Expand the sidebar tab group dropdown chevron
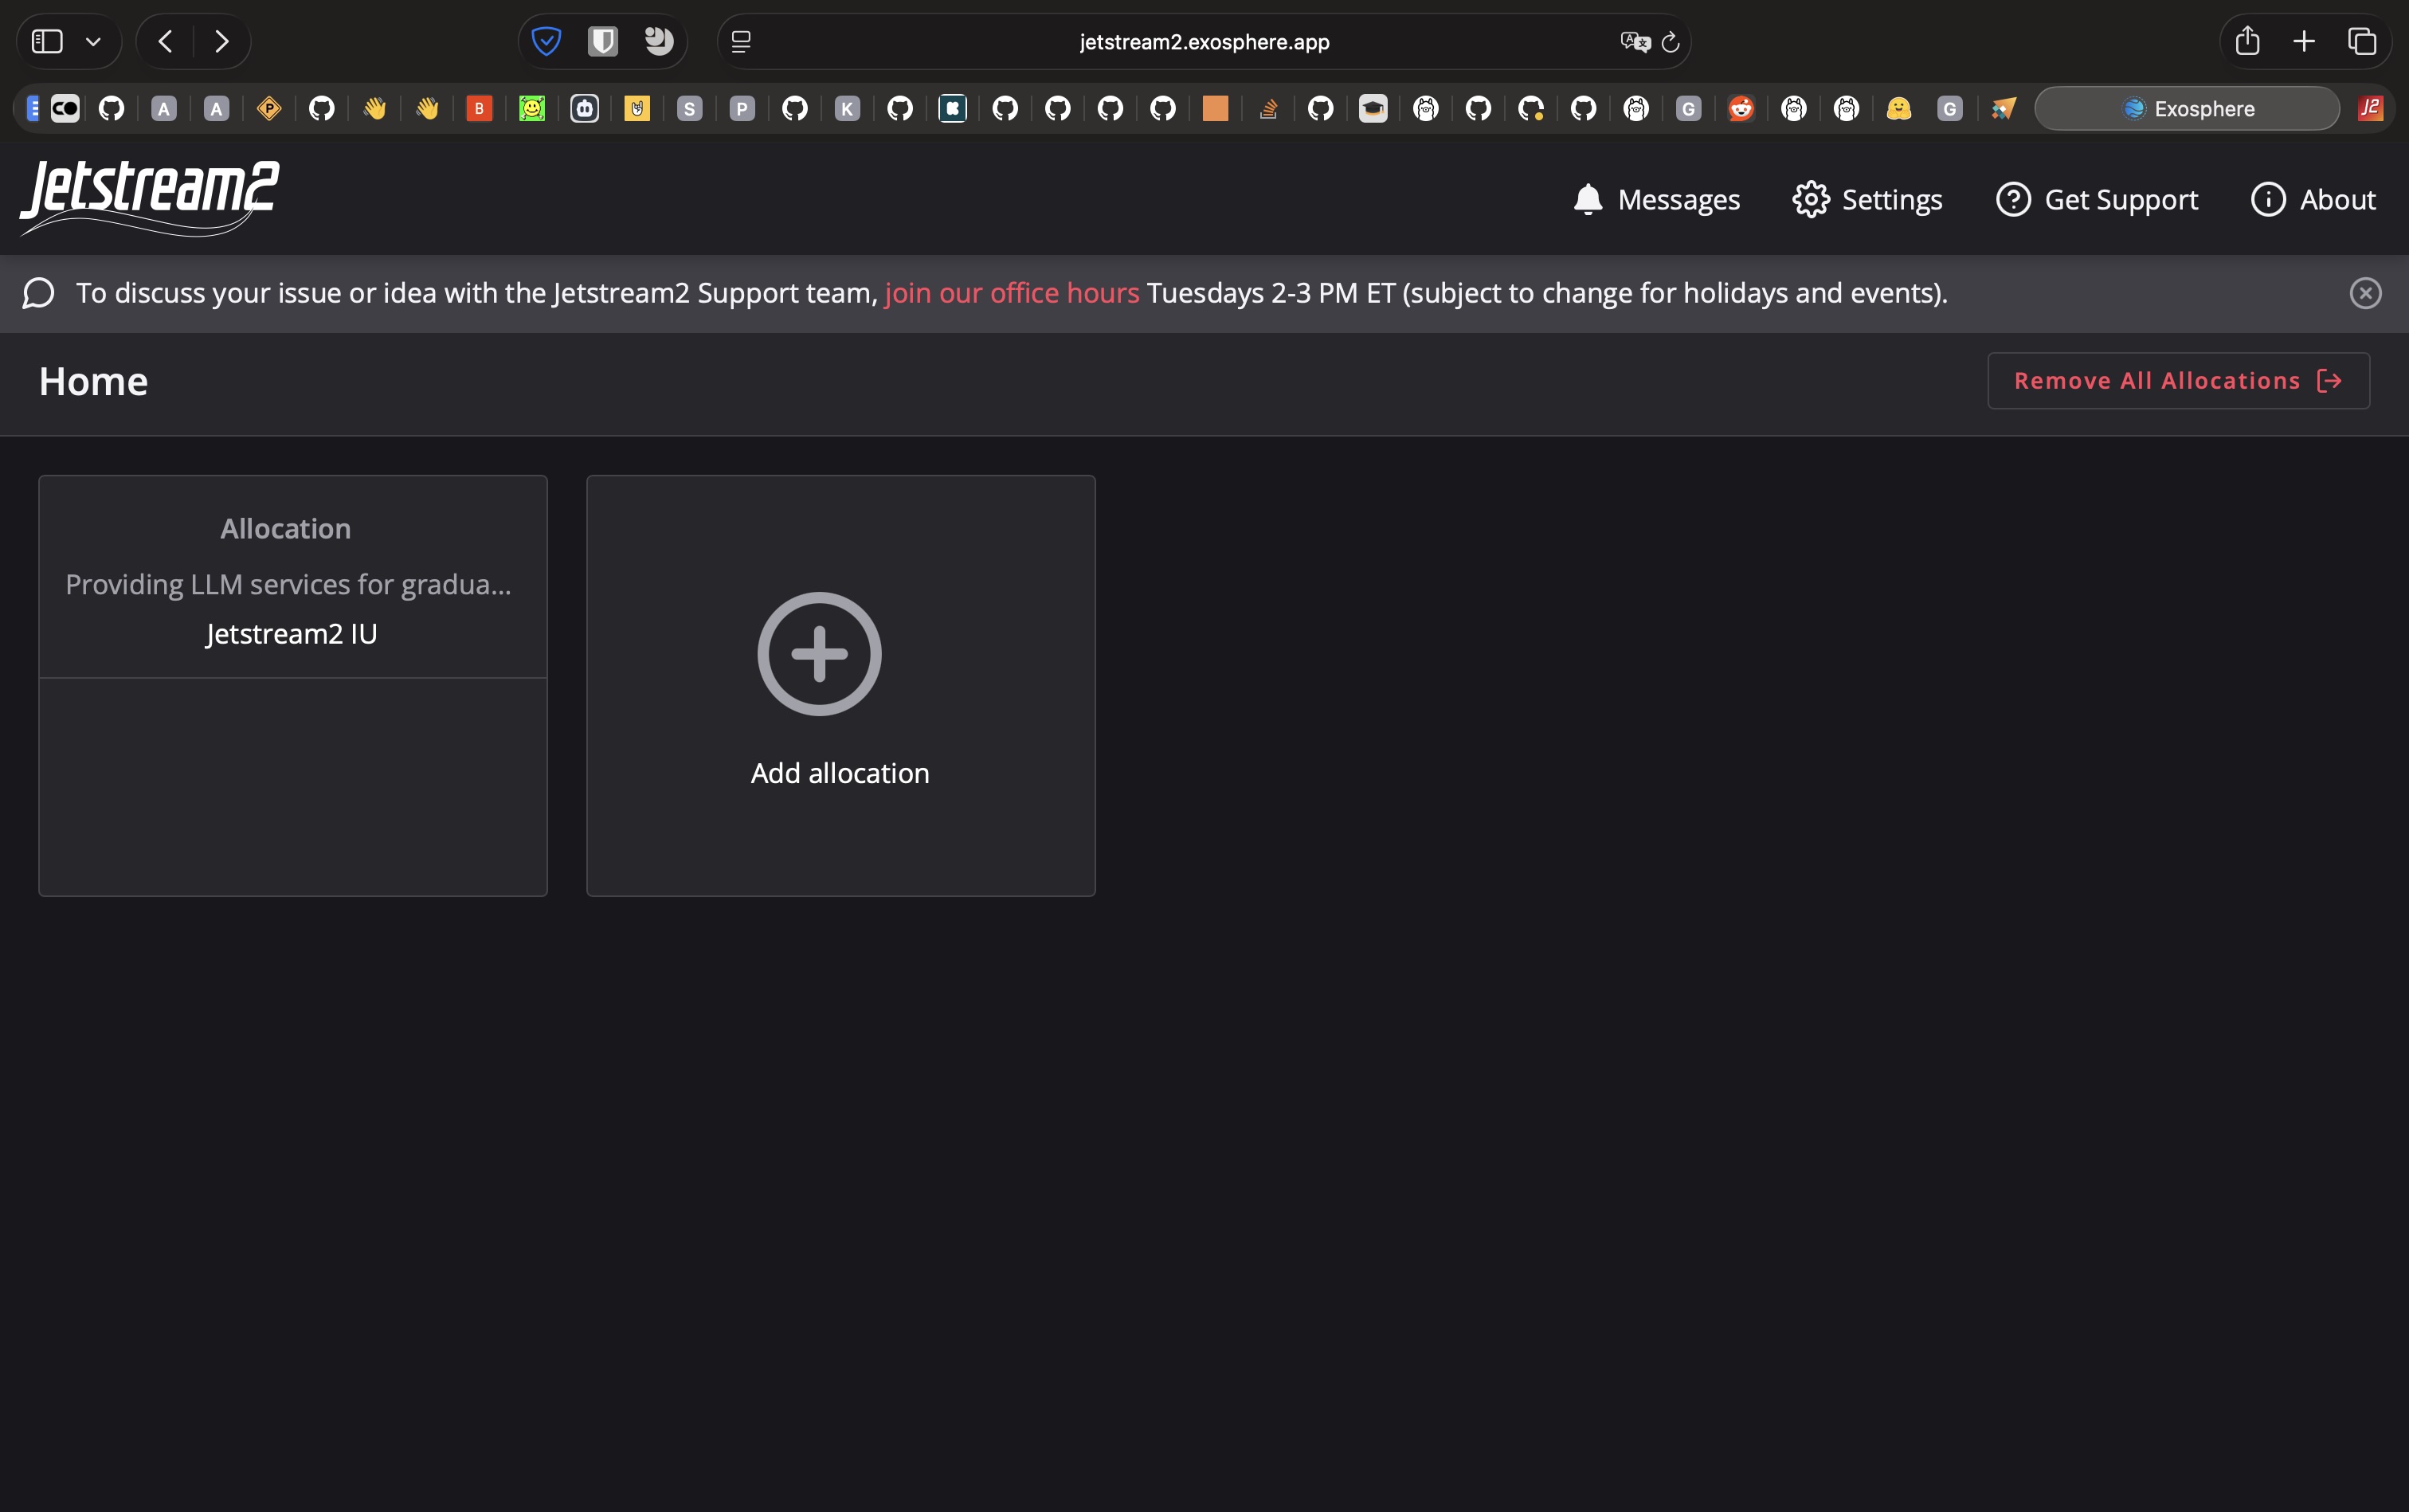This screenshot has height=1512, width=2409. coord(93,42)
